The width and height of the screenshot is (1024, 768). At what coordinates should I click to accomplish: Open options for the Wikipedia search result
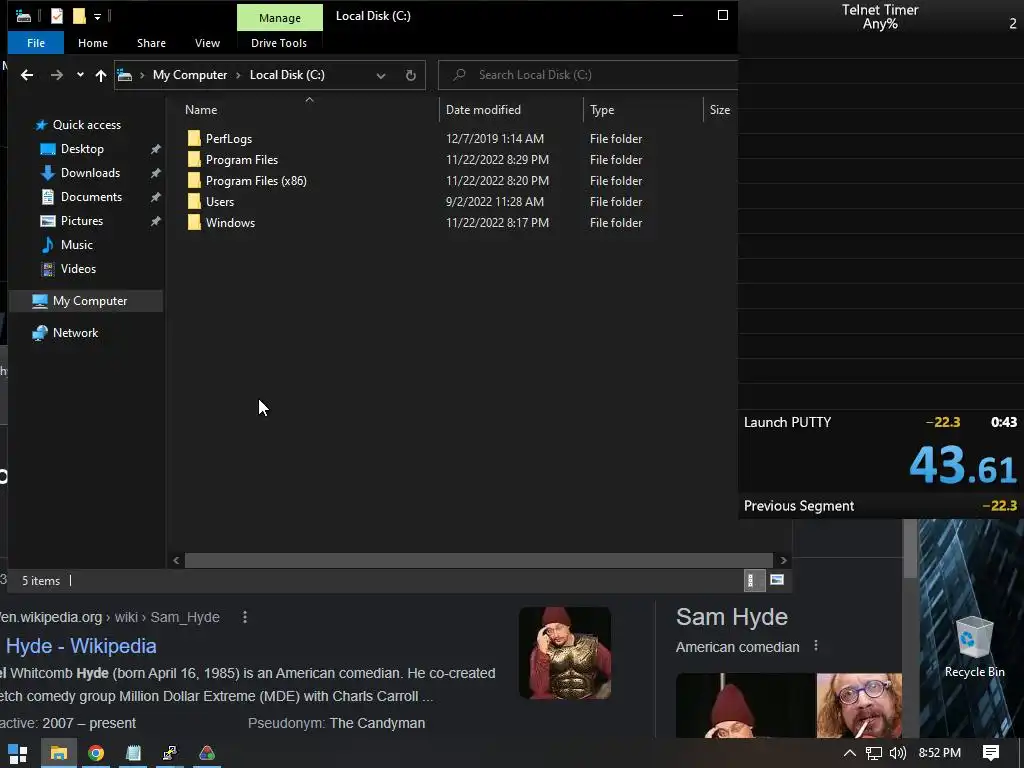click(x=245, y=617)
